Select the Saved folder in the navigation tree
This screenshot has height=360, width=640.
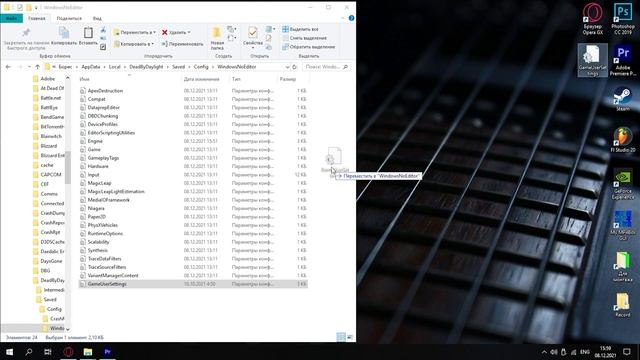point(46,299)
